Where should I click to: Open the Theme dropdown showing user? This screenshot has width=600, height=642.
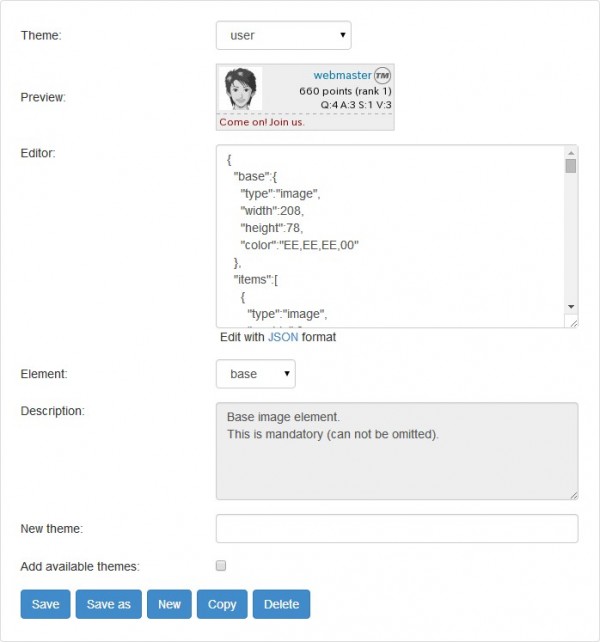coord(283,35)
